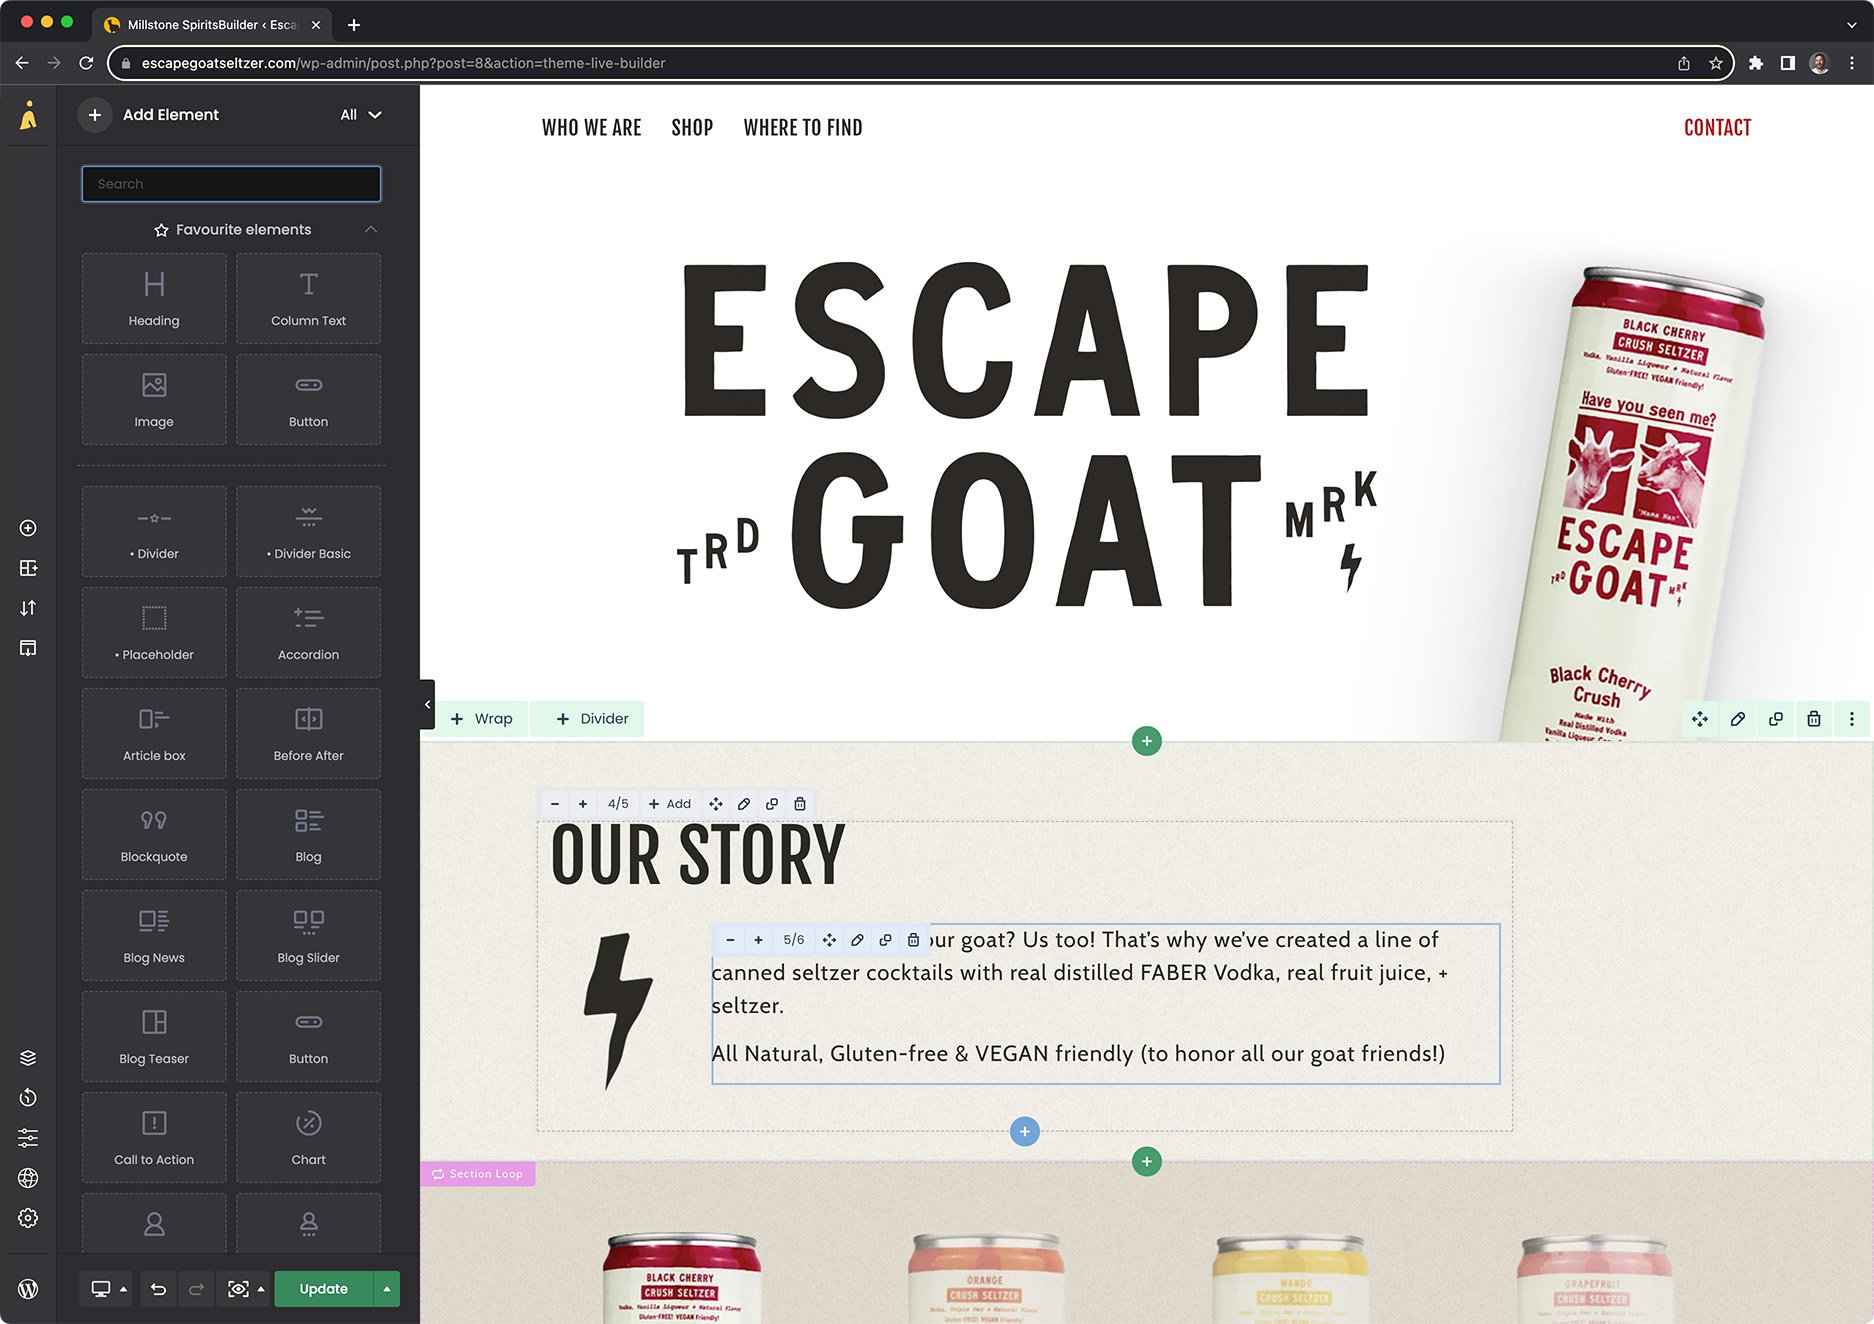The image size is (1874, 1324).
Task: Duplicate the 4/5 column
Action: (x=772, y=804)
